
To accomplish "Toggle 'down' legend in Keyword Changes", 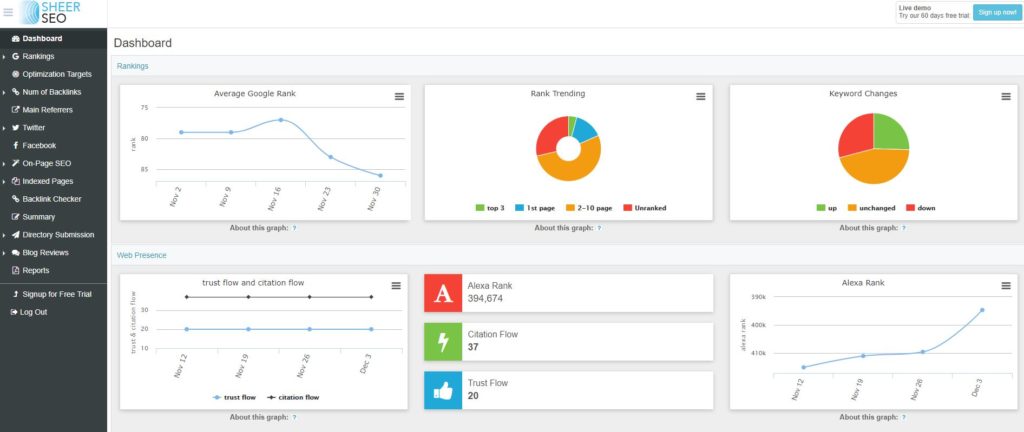I will (920, 208).
